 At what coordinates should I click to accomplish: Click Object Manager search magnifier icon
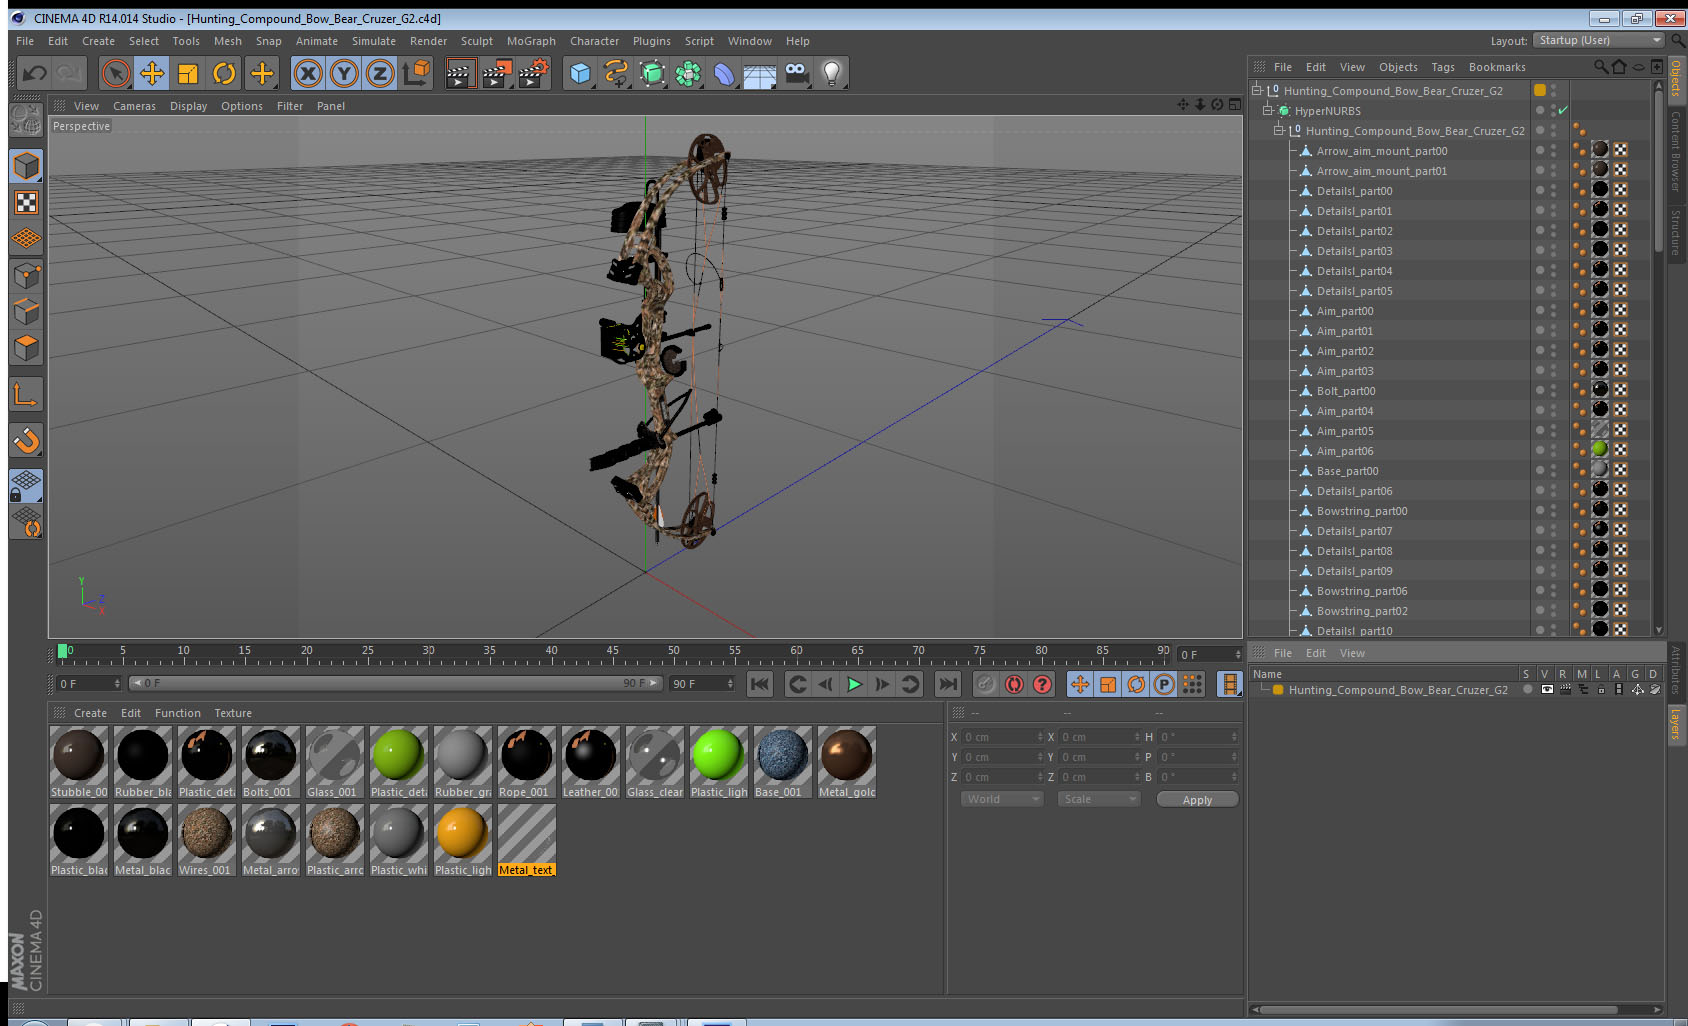pos(1600,67)
